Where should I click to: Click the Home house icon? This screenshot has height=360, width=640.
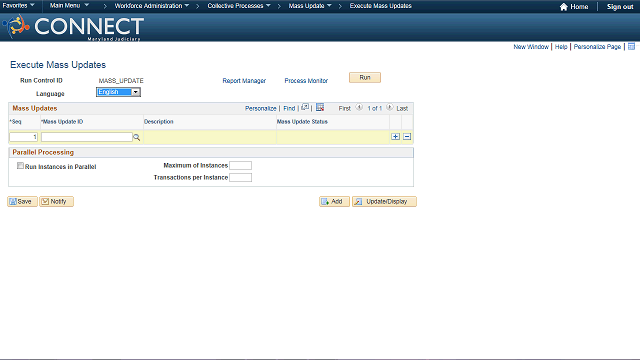coord(564,7)
